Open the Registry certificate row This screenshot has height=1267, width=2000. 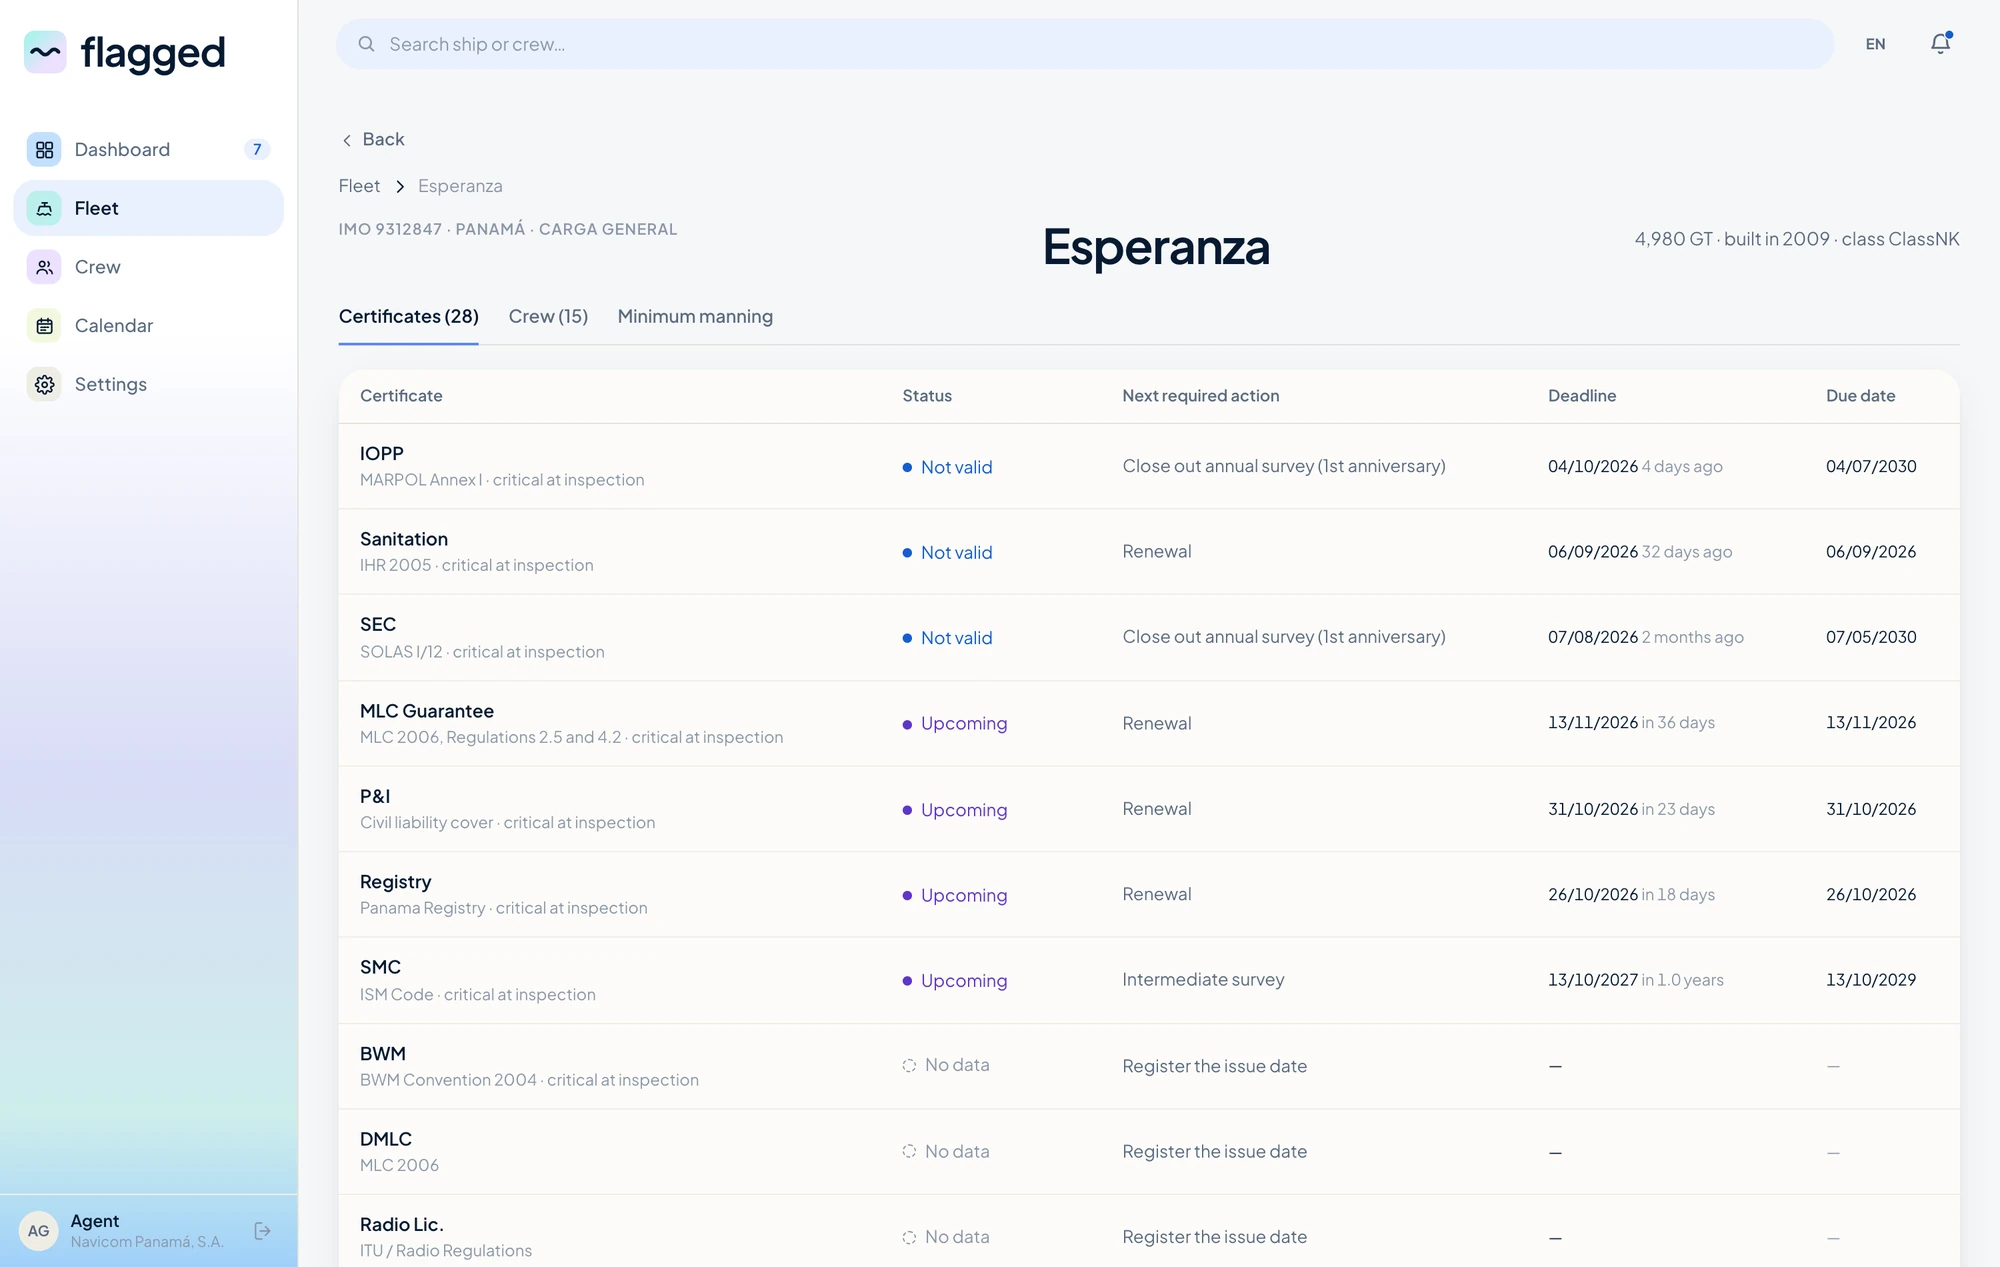tap(1149, 894)
